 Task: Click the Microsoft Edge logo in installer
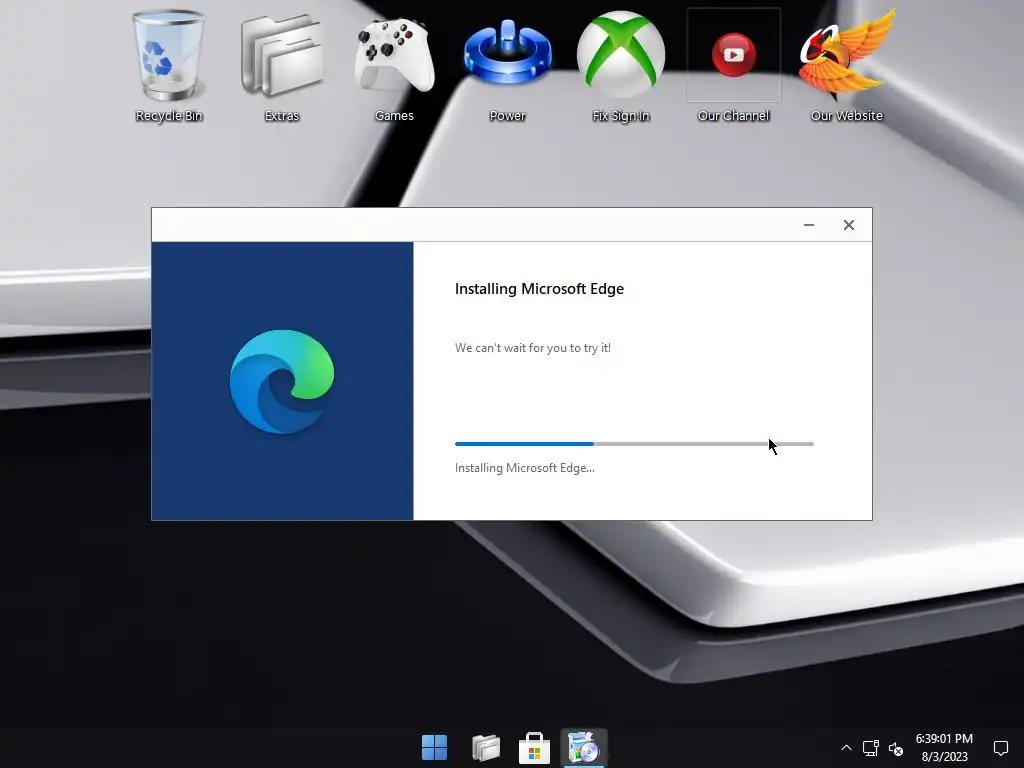pyautogui.click(x=282, y=381)
